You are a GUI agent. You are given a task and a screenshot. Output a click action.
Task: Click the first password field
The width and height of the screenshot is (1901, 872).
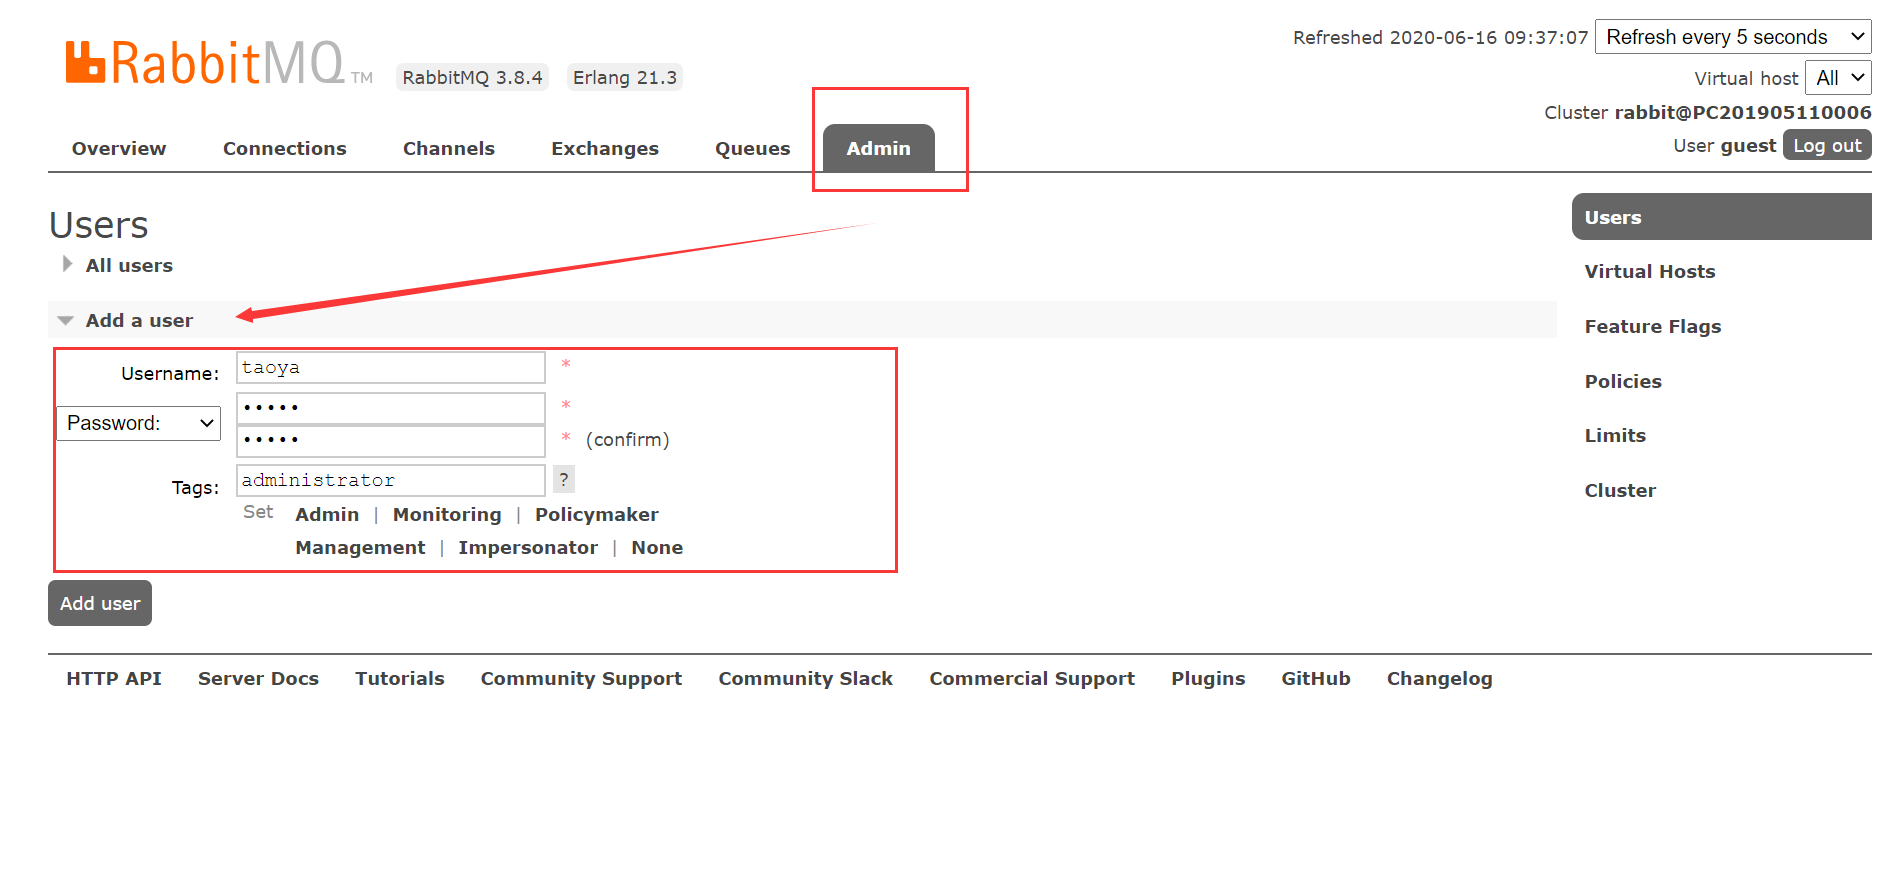391,407
